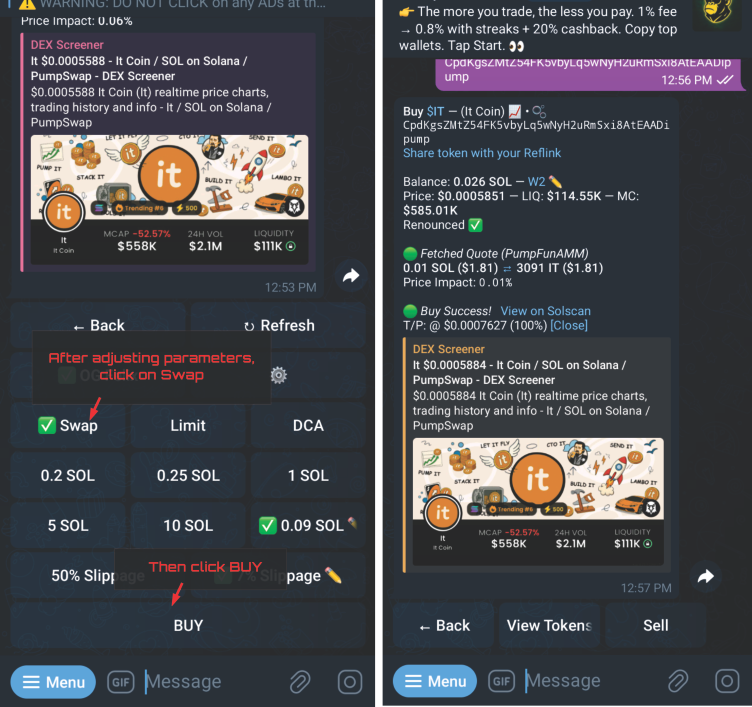Viewport: 752px width, 707px height.
Task: Open the attachment paperclip in the left chat
Action: (x=300, y=682)
